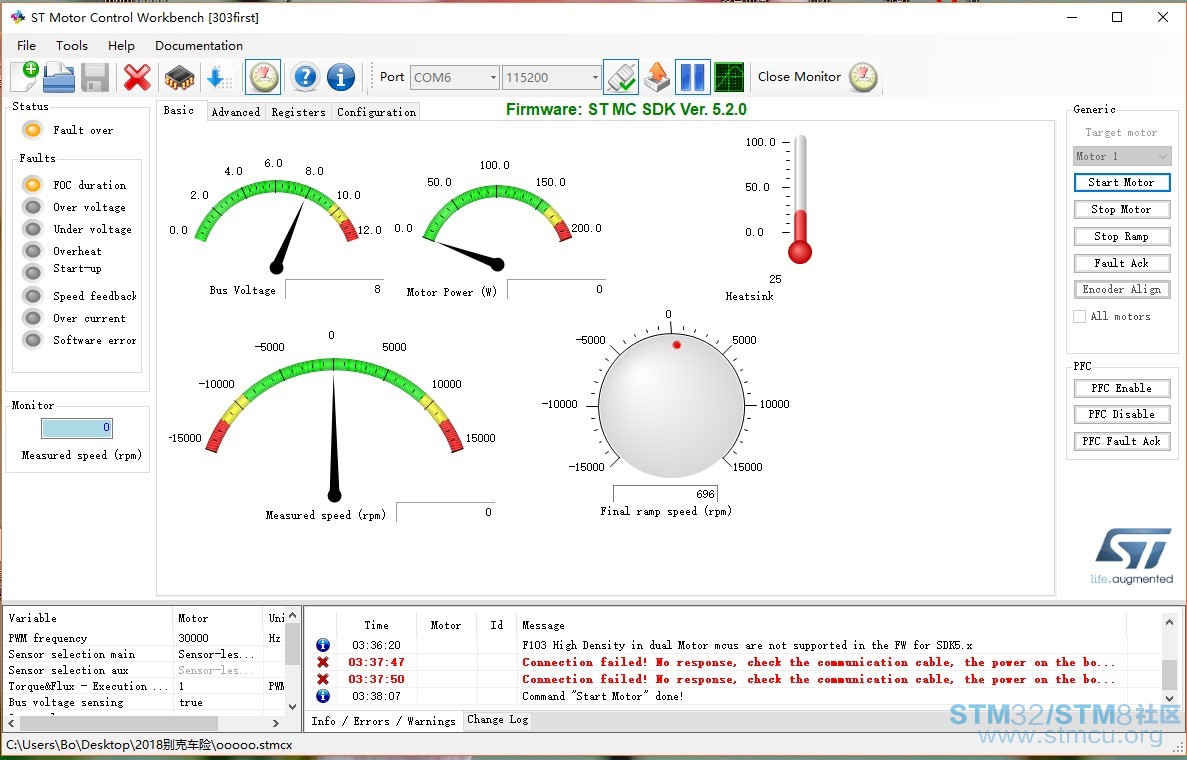This screenshot has width=1187, height=760.
Task: Click the variable list scroll-down arrow
Action: 293,706
